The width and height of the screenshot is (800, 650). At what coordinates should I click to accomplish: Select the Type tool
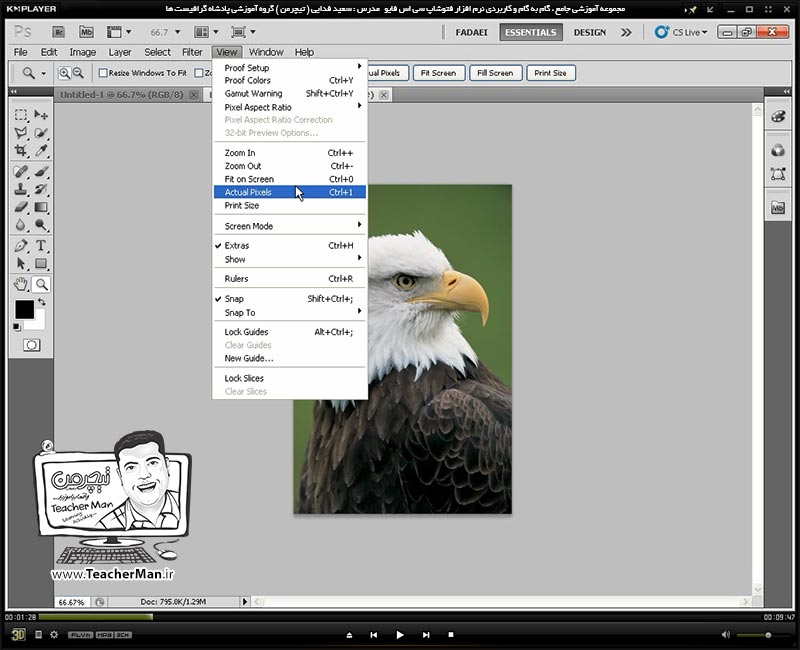[x=41, y=245]
